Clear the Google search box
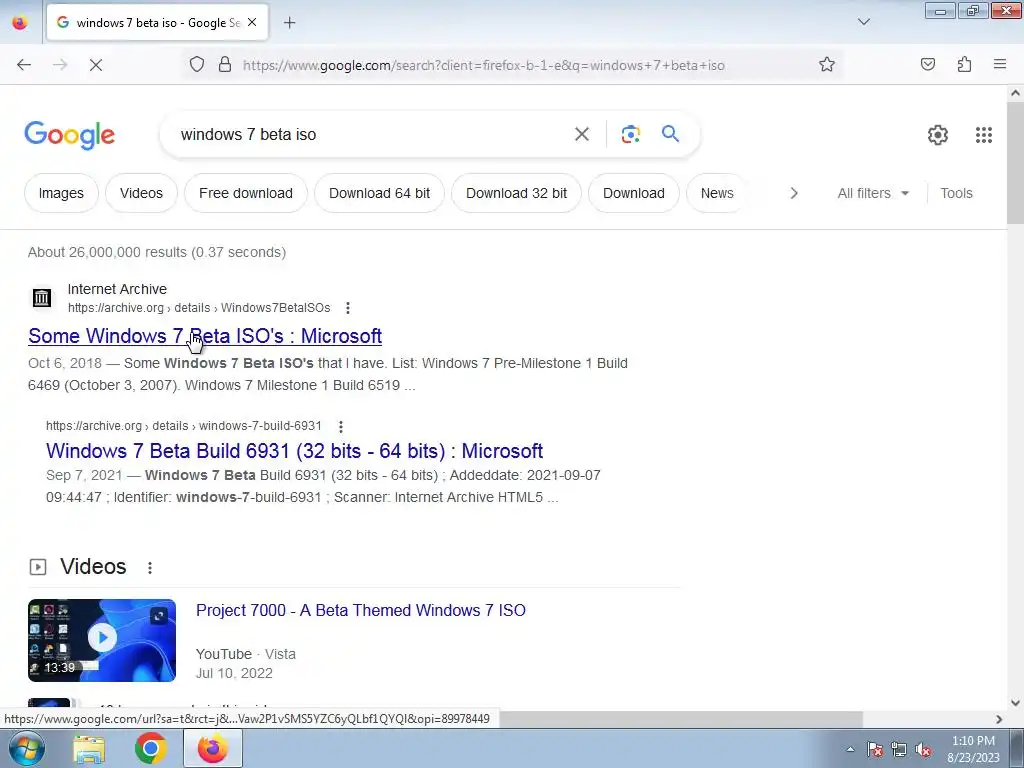The image size is (1024, 768). [581, 135]
